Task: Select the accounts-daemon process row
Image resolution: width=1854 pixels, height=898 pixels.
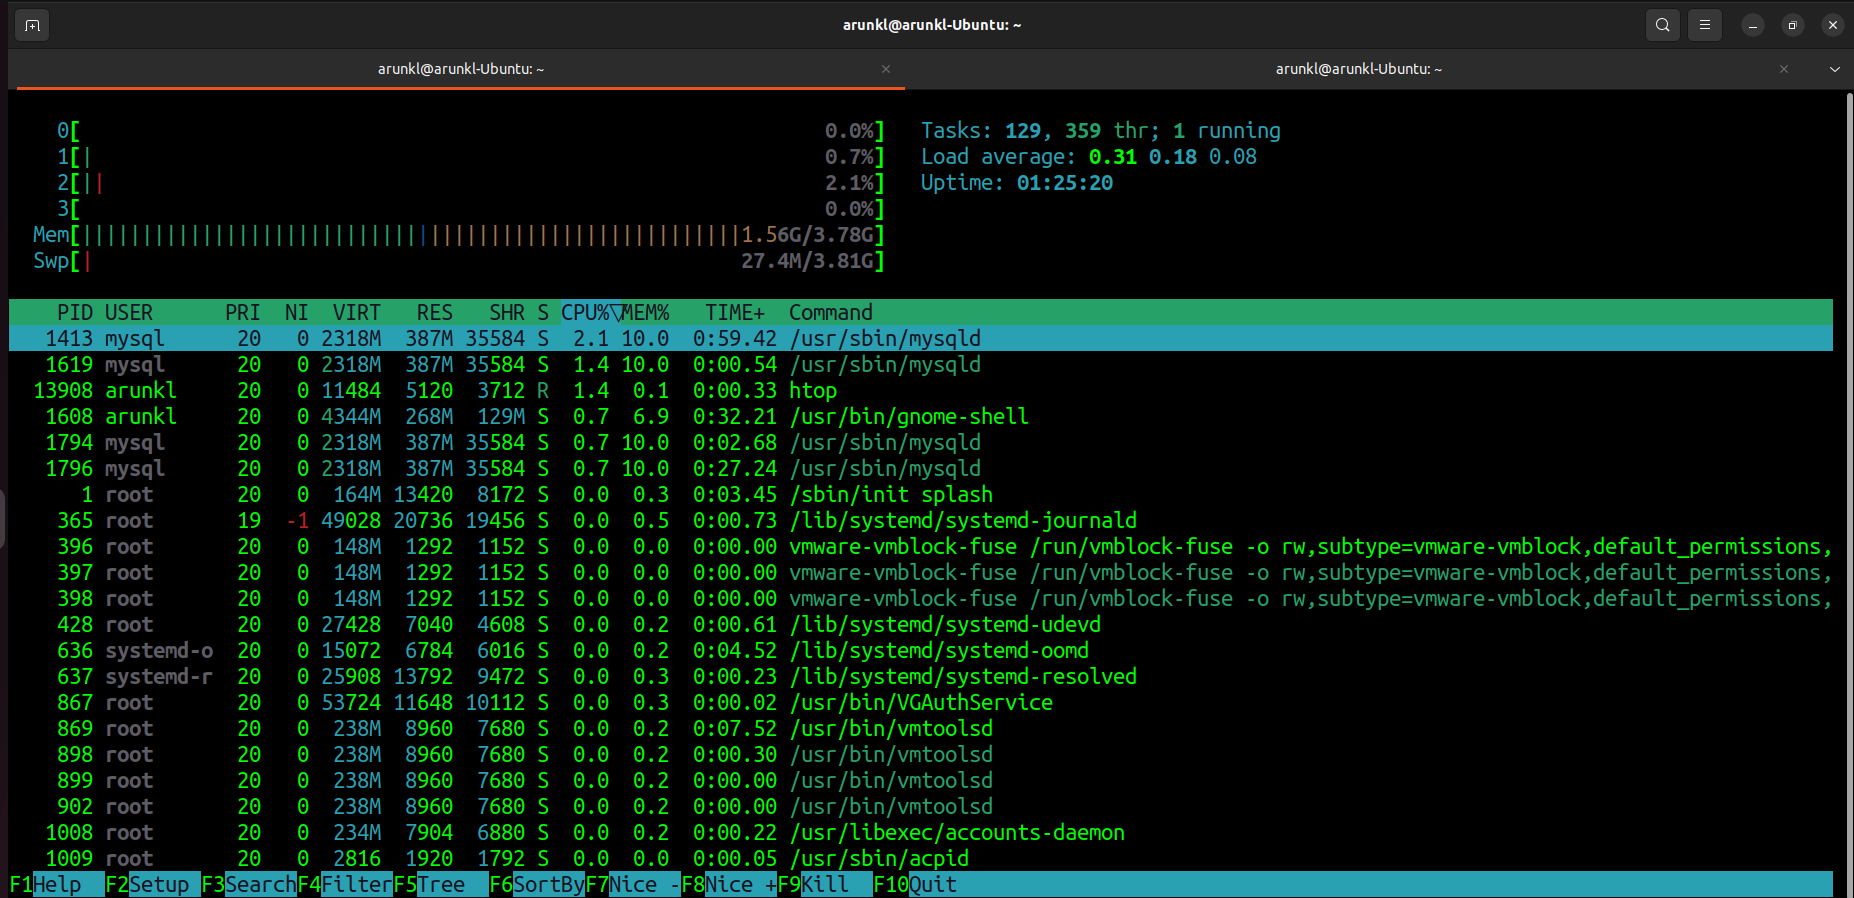Action: 921,832
